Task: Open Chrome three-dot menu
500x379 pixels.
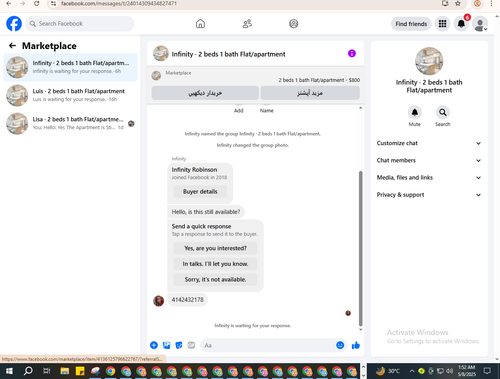Action: tap(491, 4)
